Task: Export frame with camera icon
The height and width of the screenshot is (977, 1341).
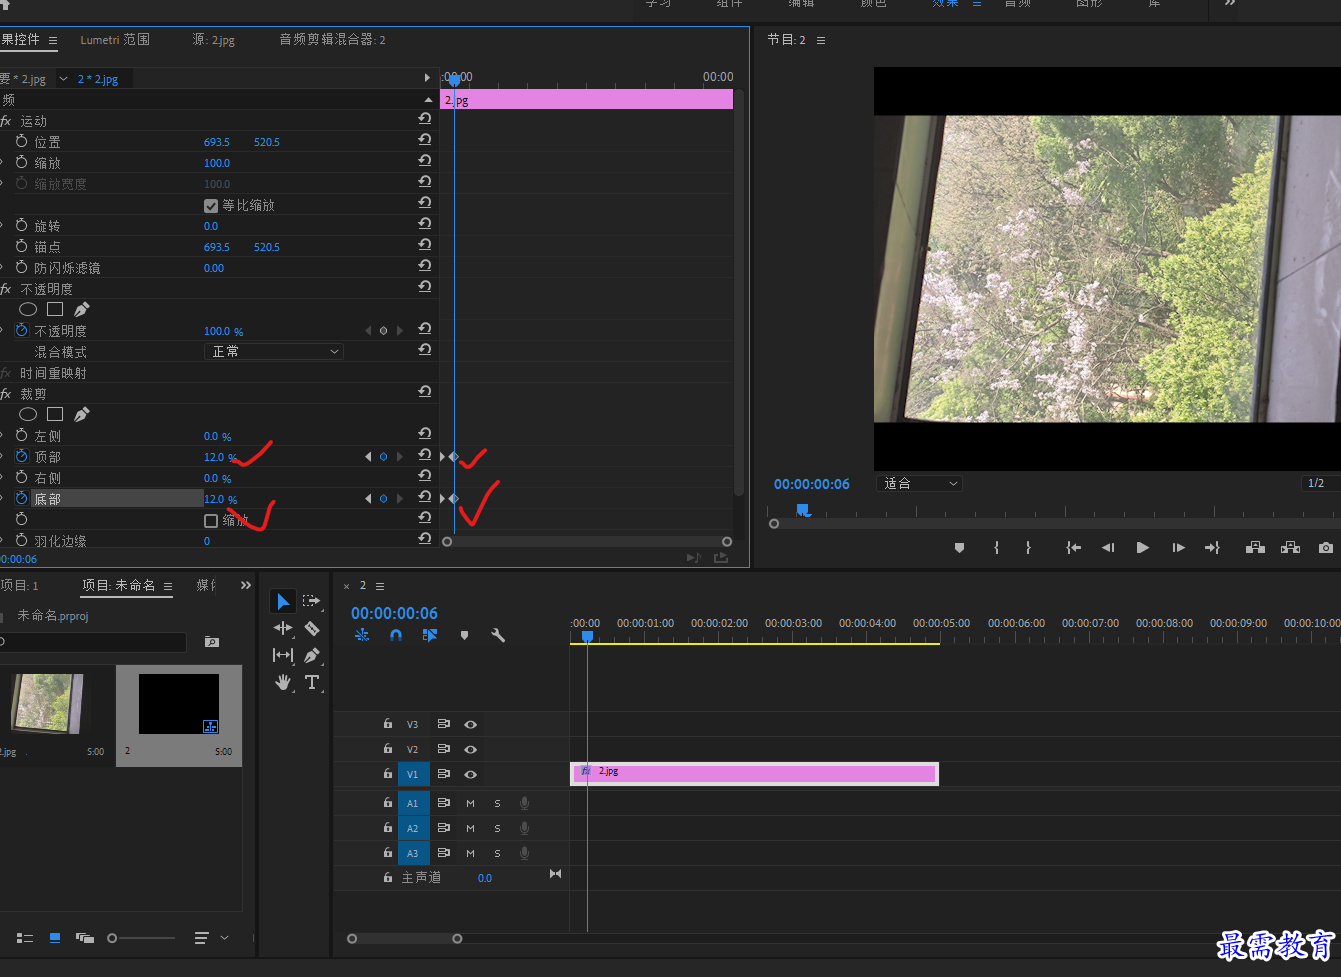Action: coord(1325,547)
